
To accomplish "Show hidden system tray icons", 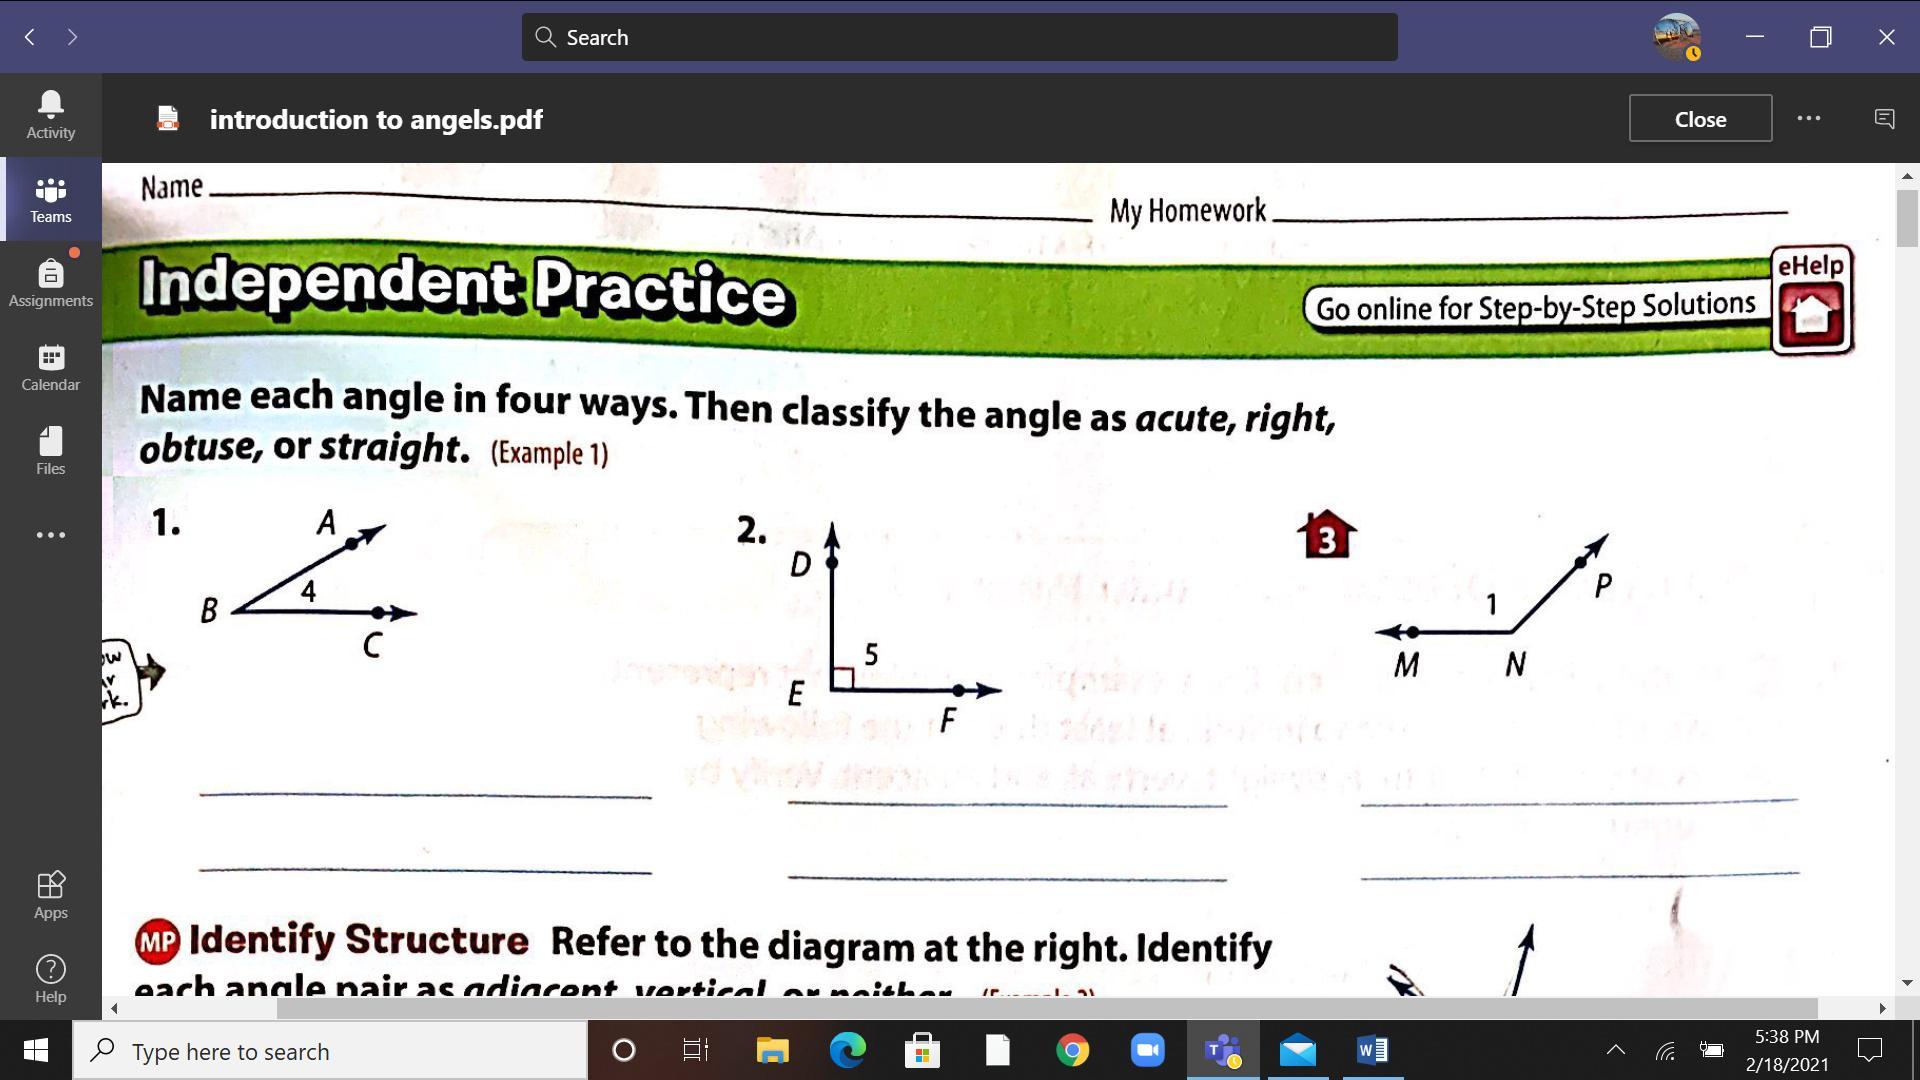I will (x=1615, y=1050).
